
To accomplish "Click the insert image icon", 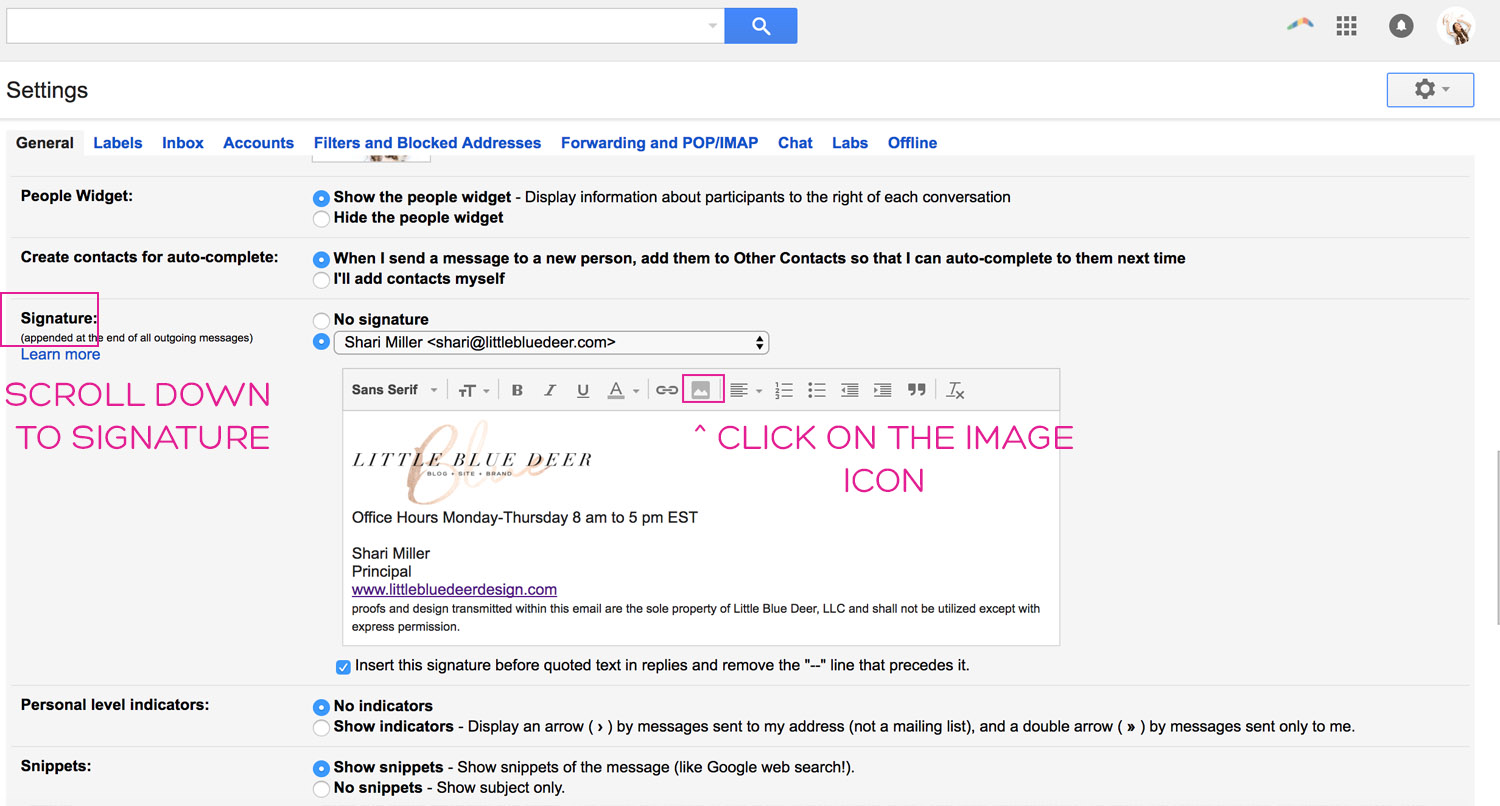I will (x=701, y=389).
